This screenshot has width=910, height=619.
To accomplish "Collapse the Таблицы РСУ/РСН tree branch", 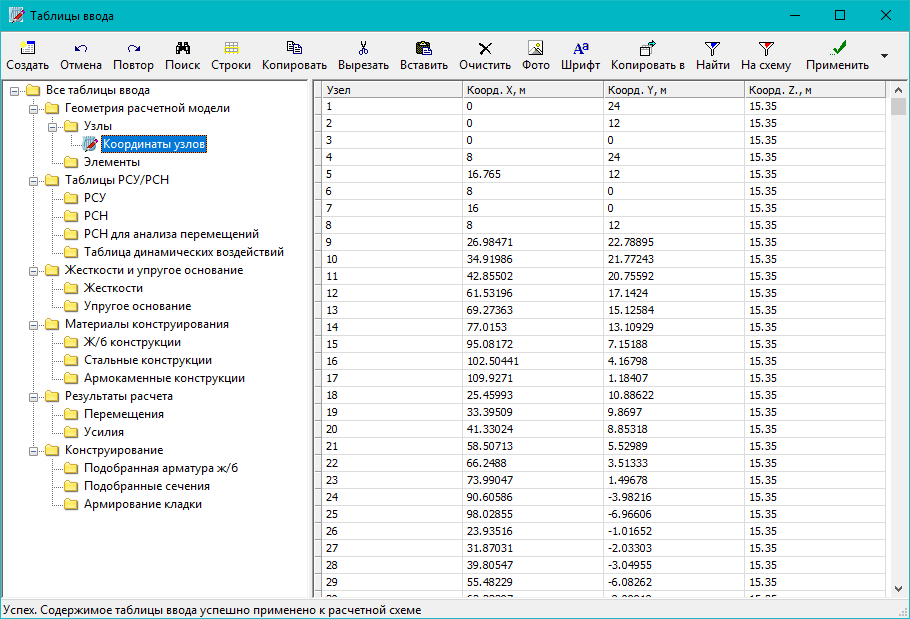I will [33, 180].
